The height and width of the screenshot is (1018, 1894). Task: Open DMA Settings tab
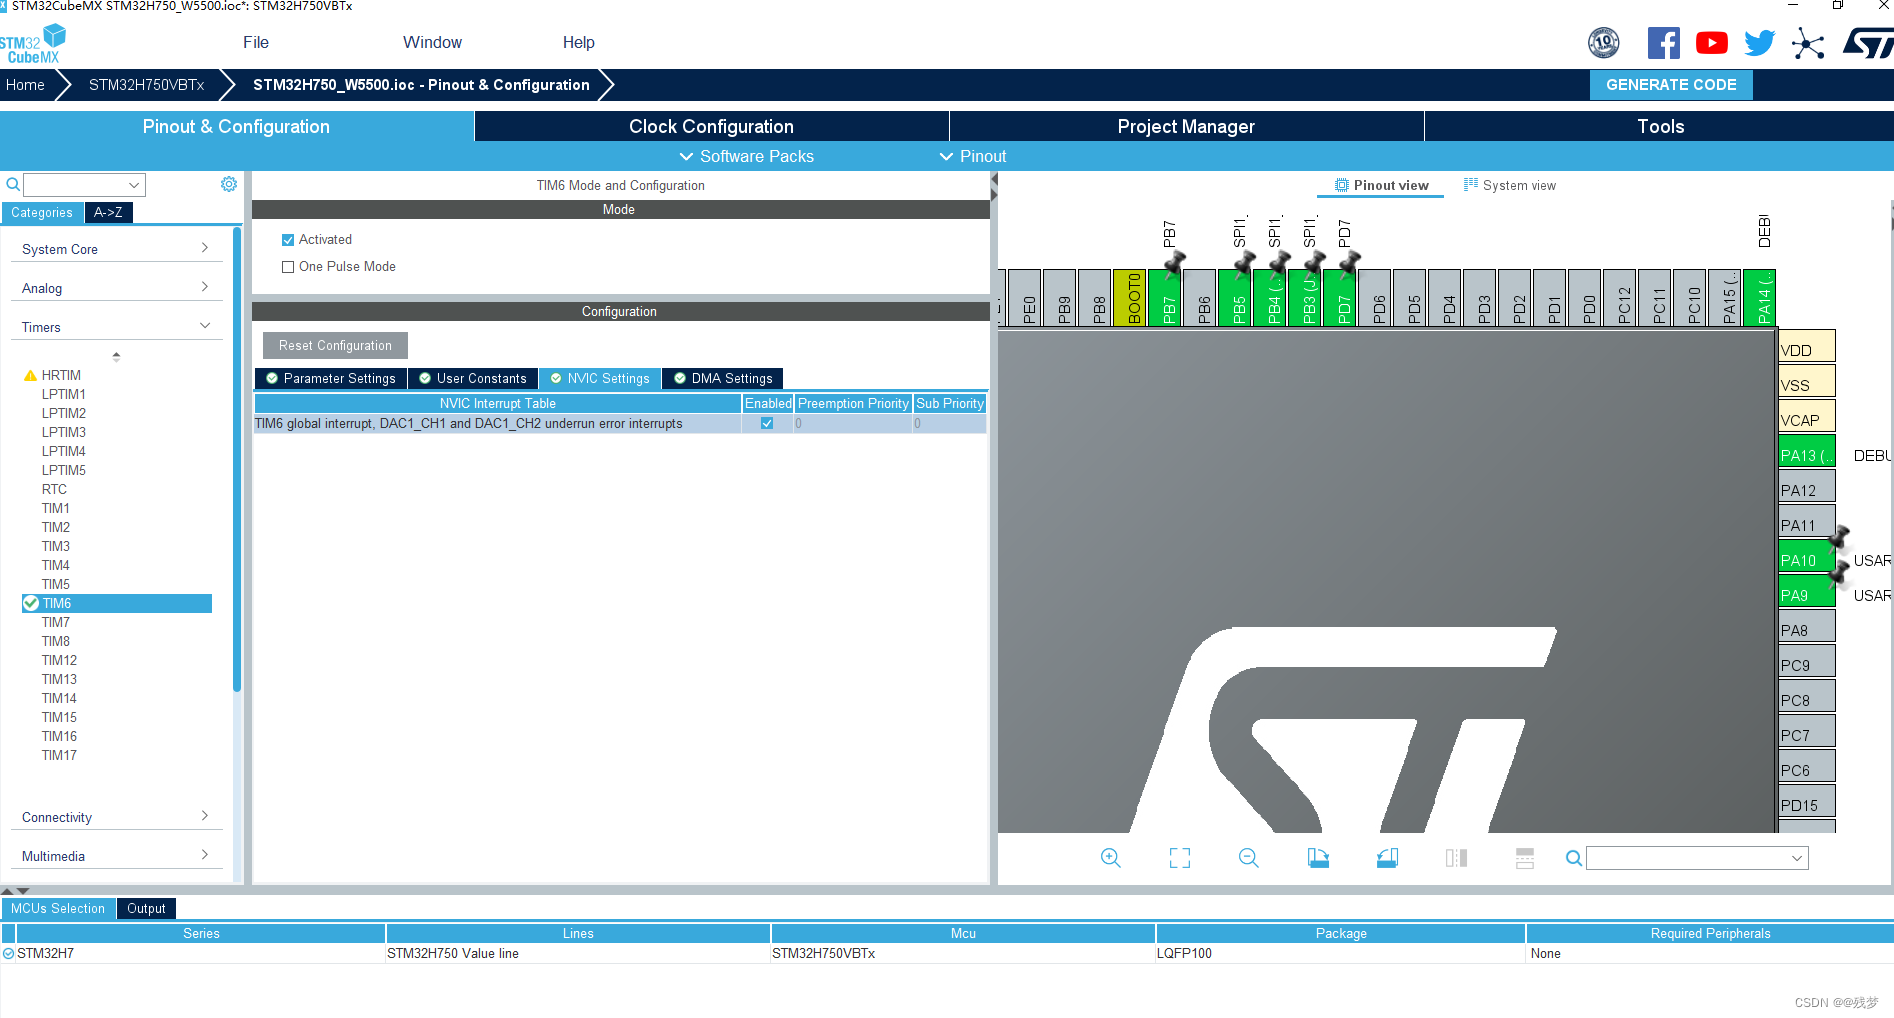[x=723, y=378]
